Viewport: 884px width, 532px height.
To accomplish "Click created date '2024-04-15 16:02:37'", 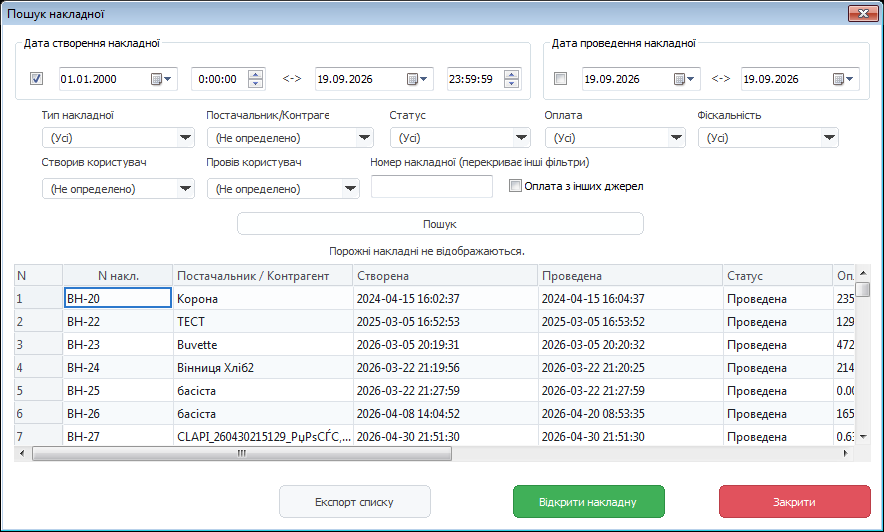I will tap(445, 298).
